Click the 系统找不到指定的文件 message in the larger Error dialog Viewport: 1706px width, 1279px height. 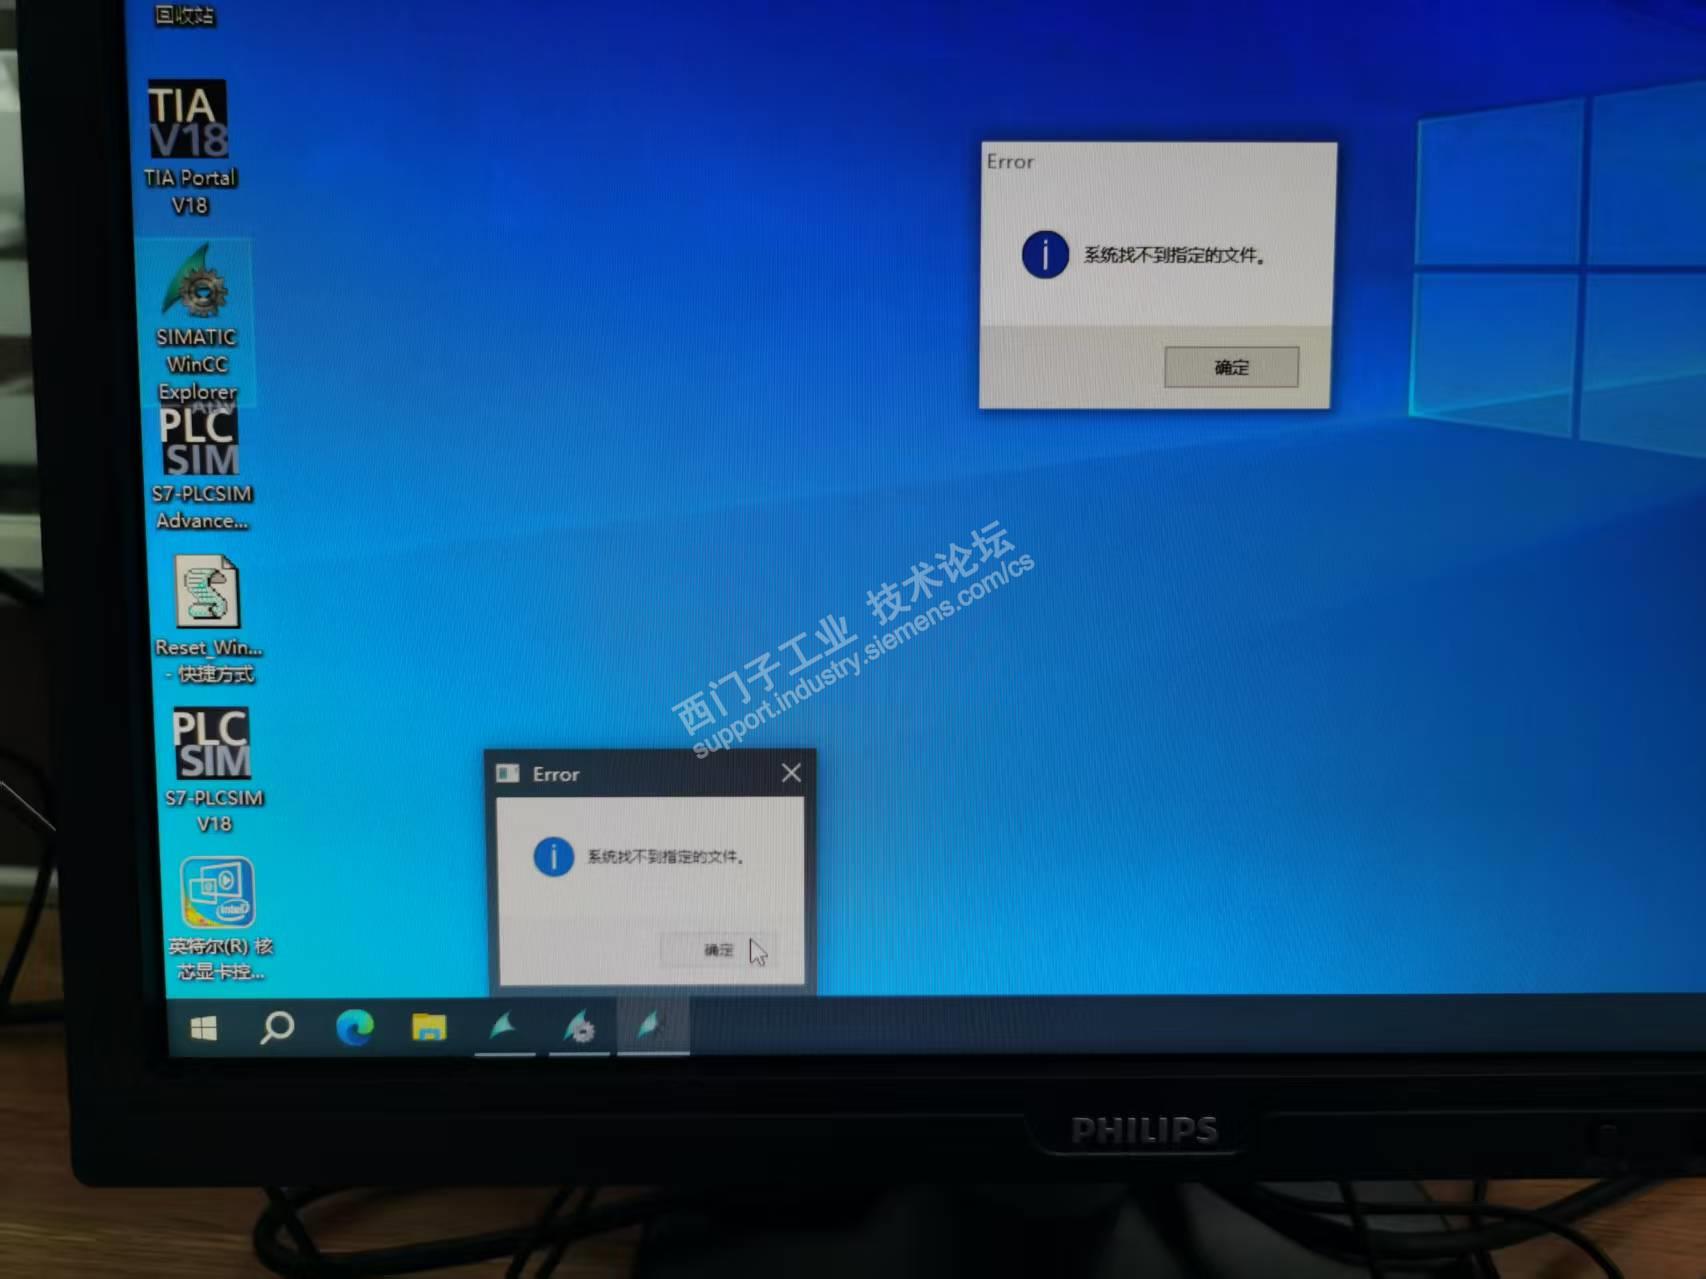1175,255
